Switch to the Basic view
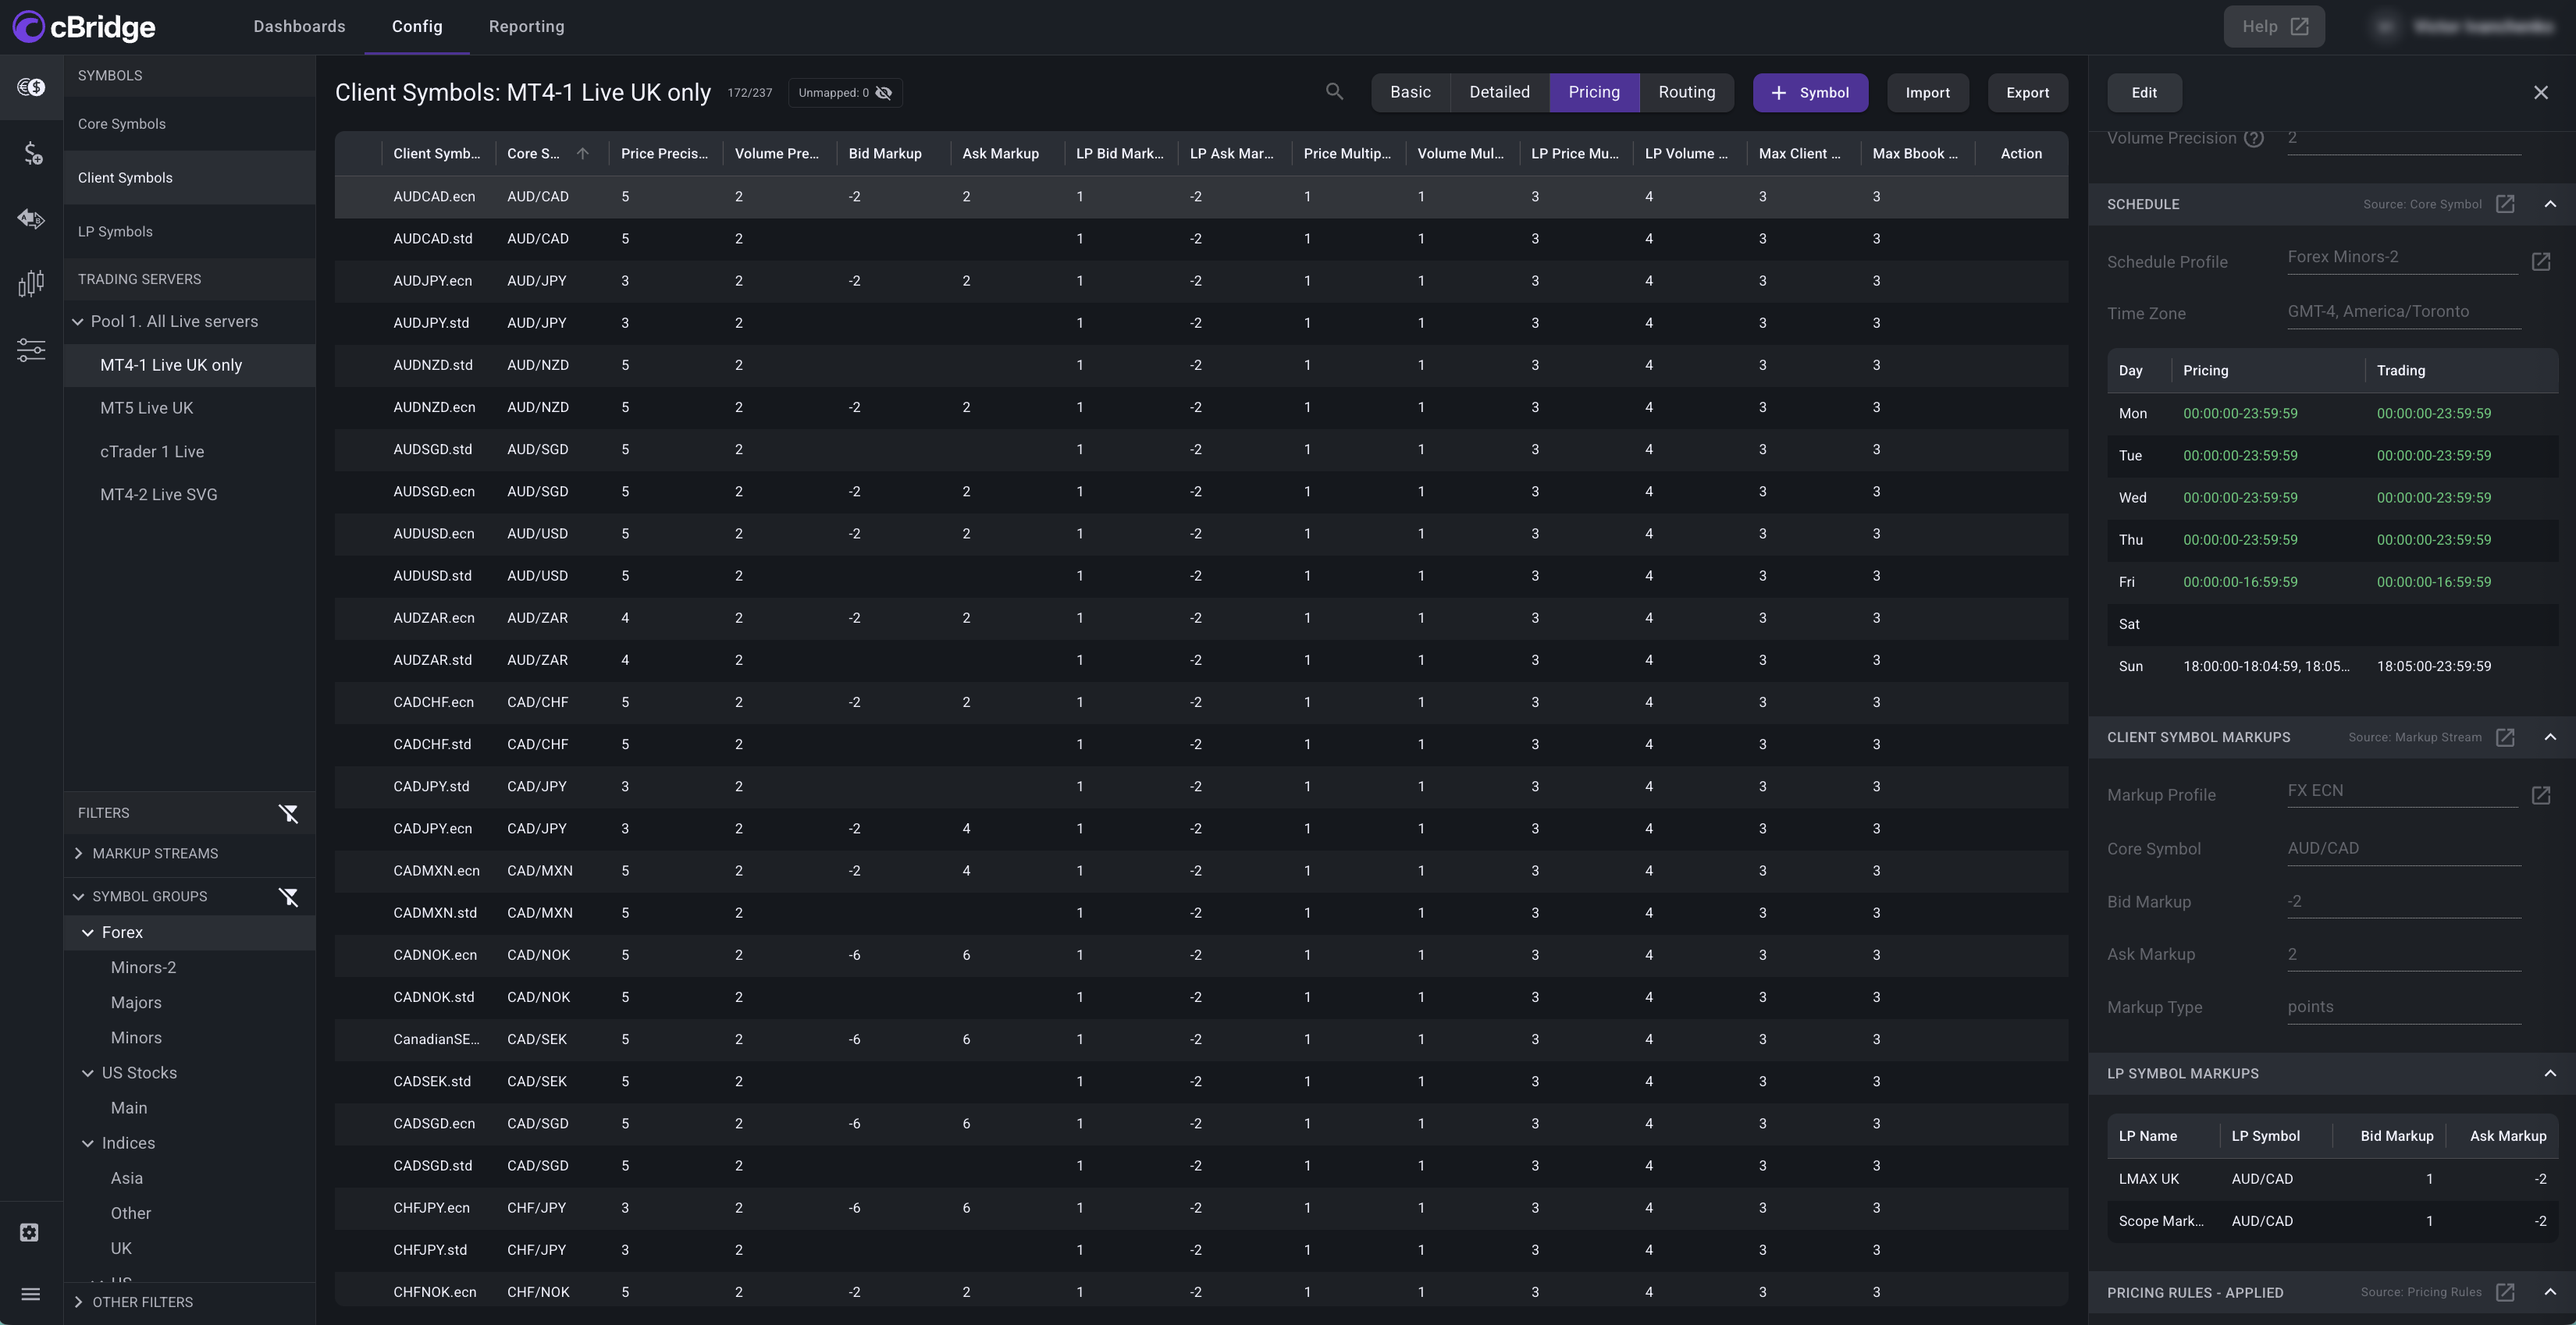This screenshot has width=2576, height=1325. point(1410,93)
